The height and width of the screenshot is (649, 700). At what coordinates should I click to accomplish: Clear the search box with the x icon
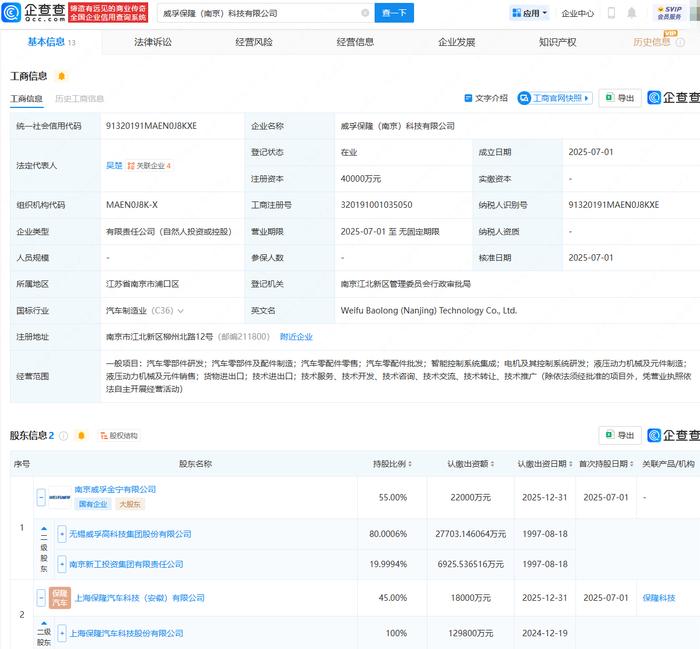coord(365,13)
